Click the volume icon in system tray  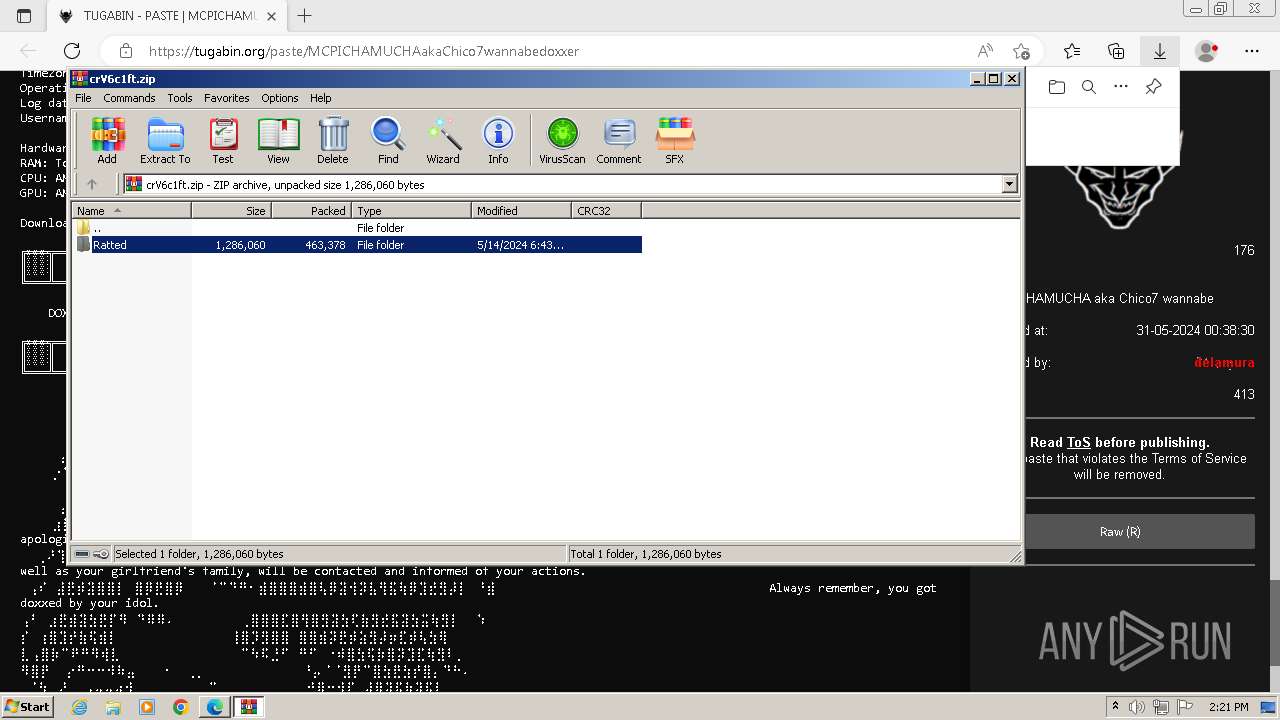(1137, 707)
